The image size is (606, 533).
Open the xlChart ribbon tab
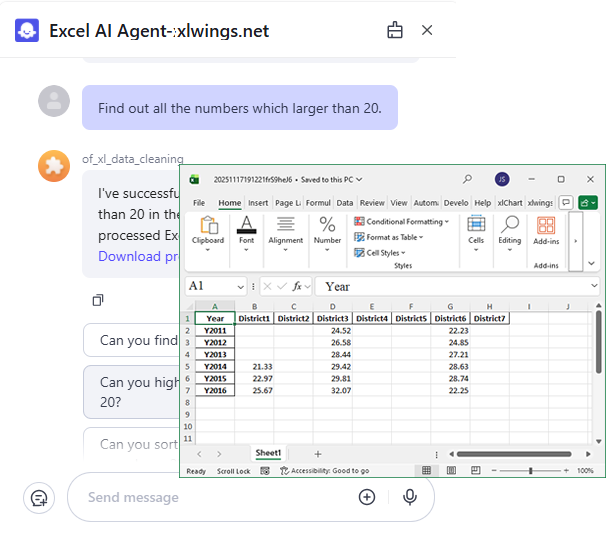click(x=509, y=203)
